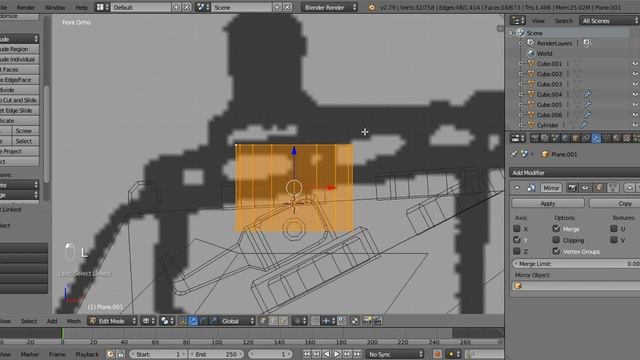Image resolution: width=640 pixels, height=360 pixels.
Task: Click the Blender logo in info header
Action: [371, 7]
